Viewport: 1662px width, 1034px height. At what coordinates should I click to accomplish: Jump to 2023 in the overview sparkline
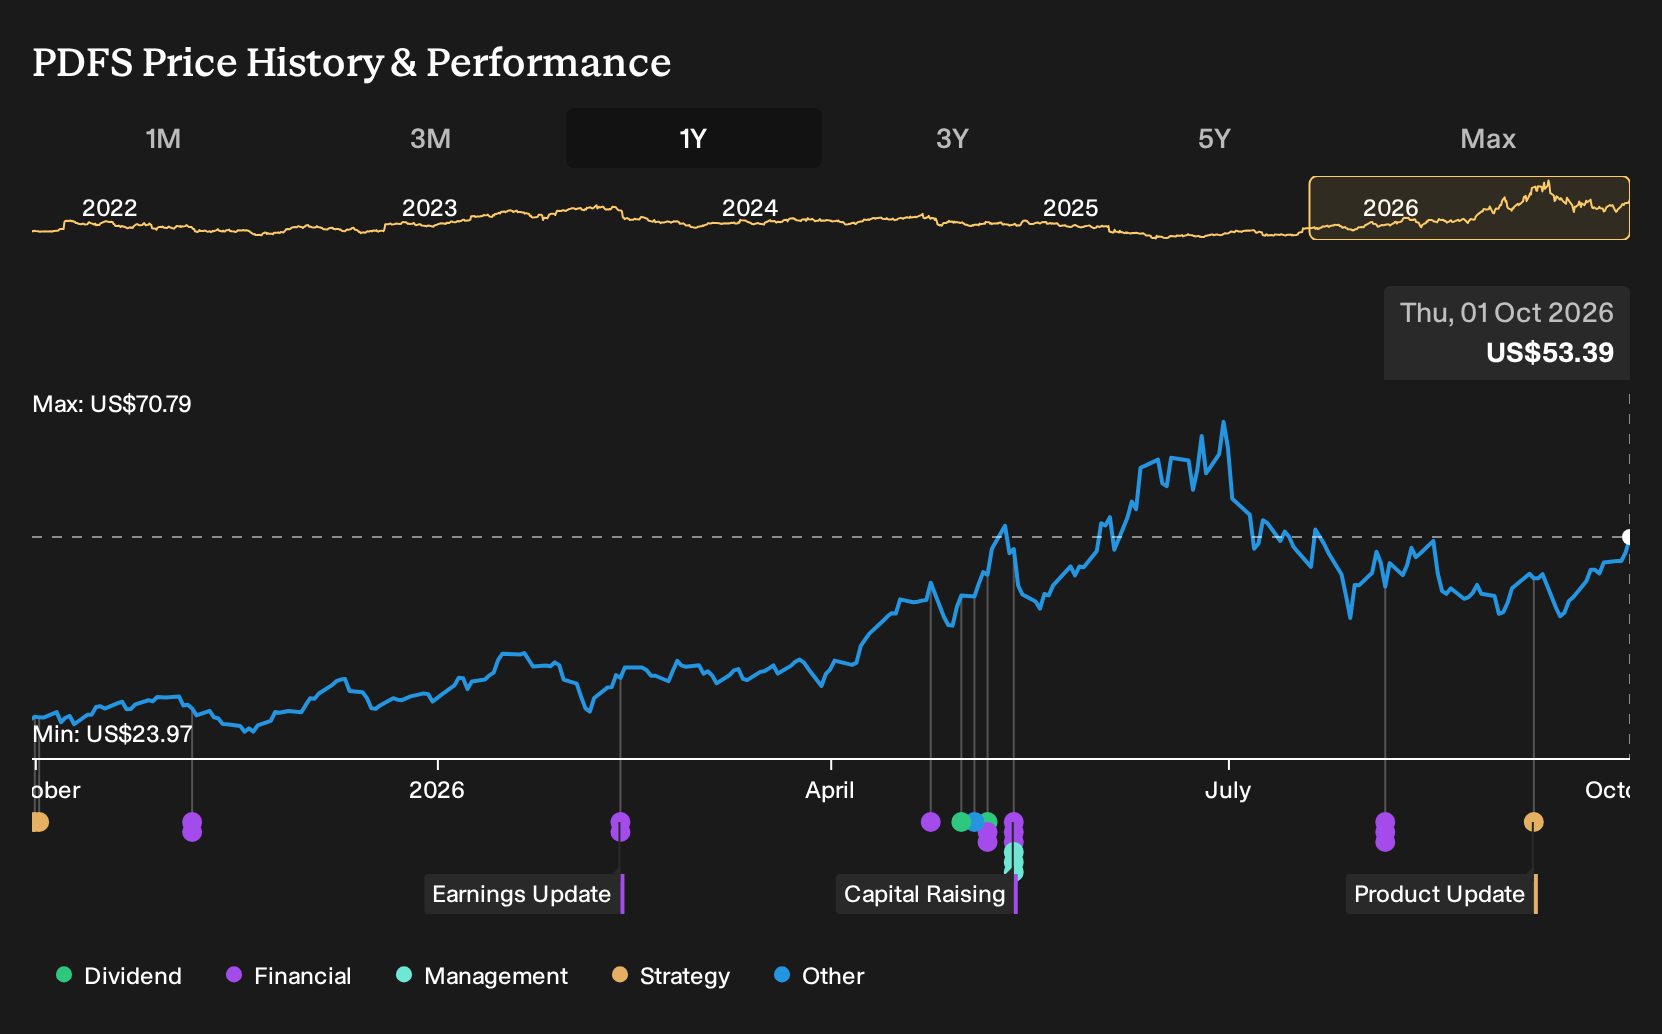point(429,208)
